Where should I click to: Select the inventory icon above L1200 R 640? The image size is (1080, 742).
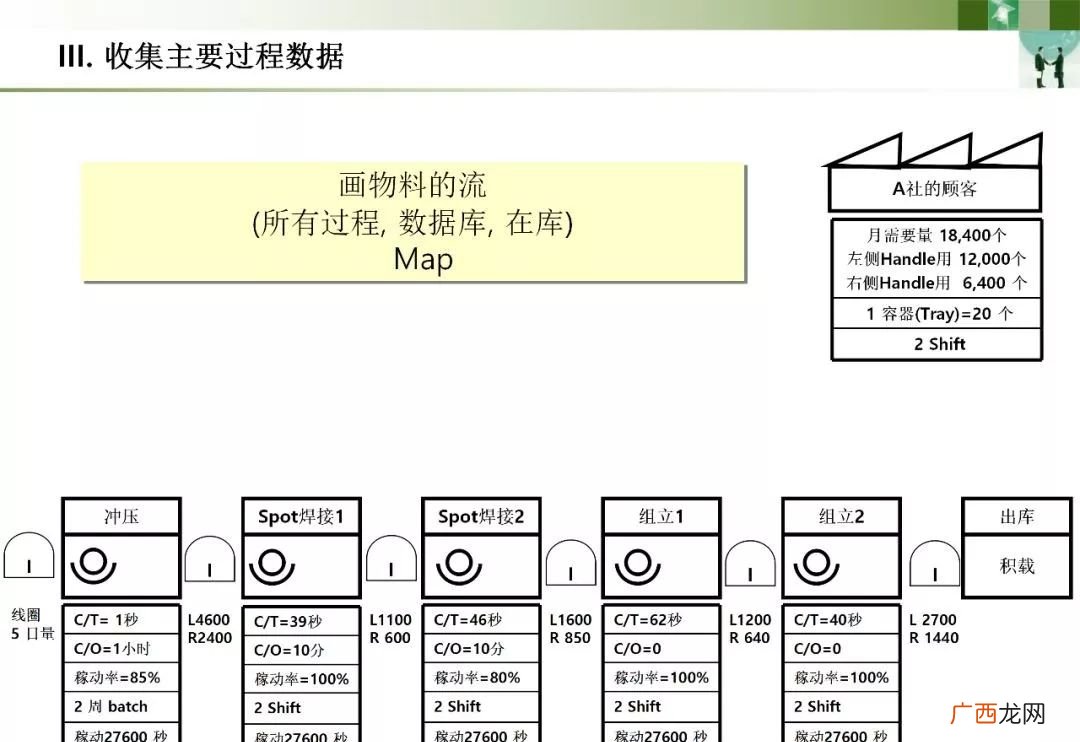pos(751,563)
